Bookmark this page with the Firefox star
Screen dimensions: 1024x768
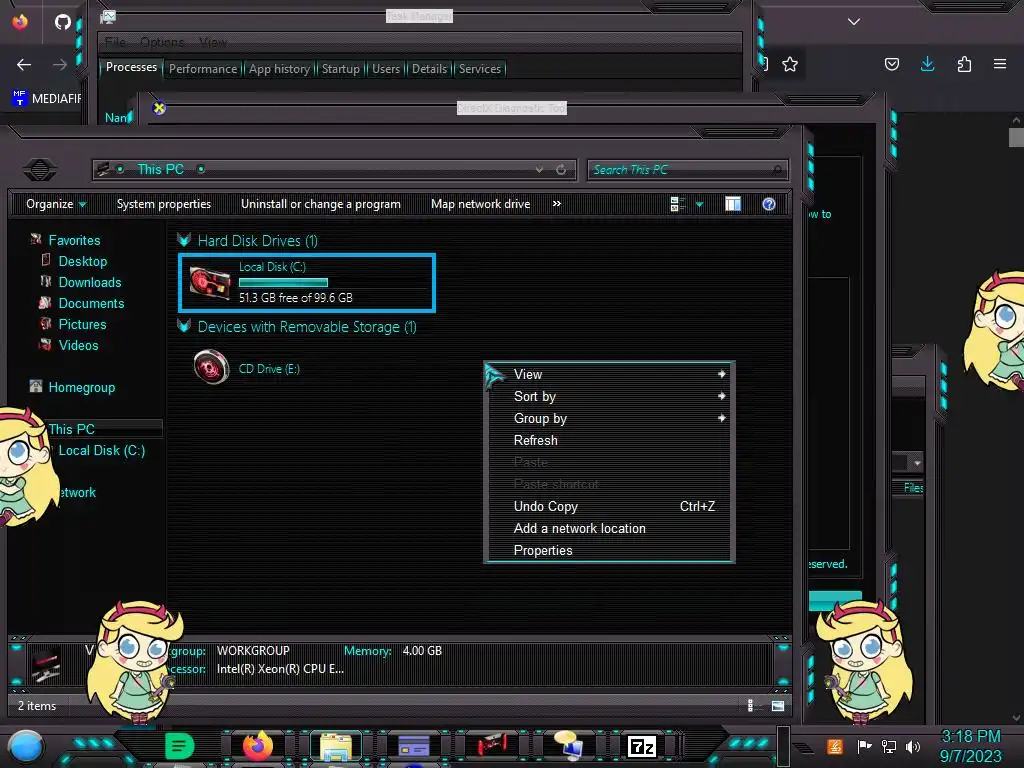tap(790, 64)
